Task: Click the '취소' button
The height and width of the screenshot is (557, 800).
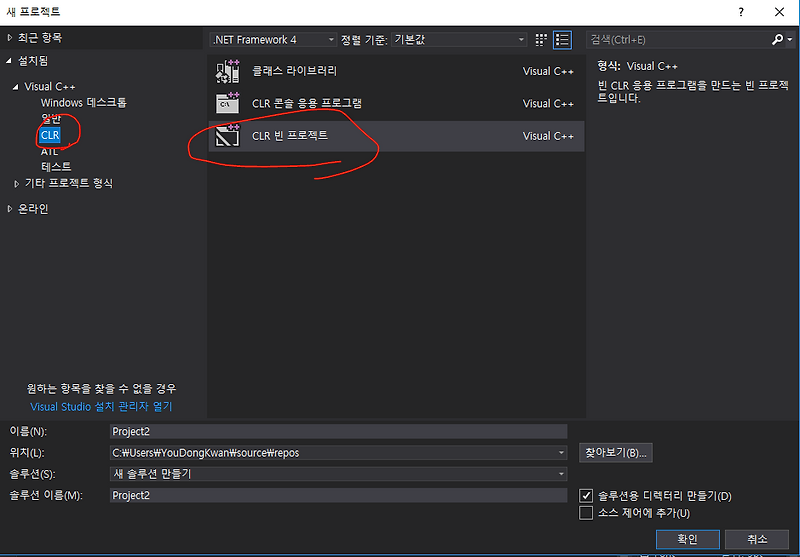Action: (757, 539)
